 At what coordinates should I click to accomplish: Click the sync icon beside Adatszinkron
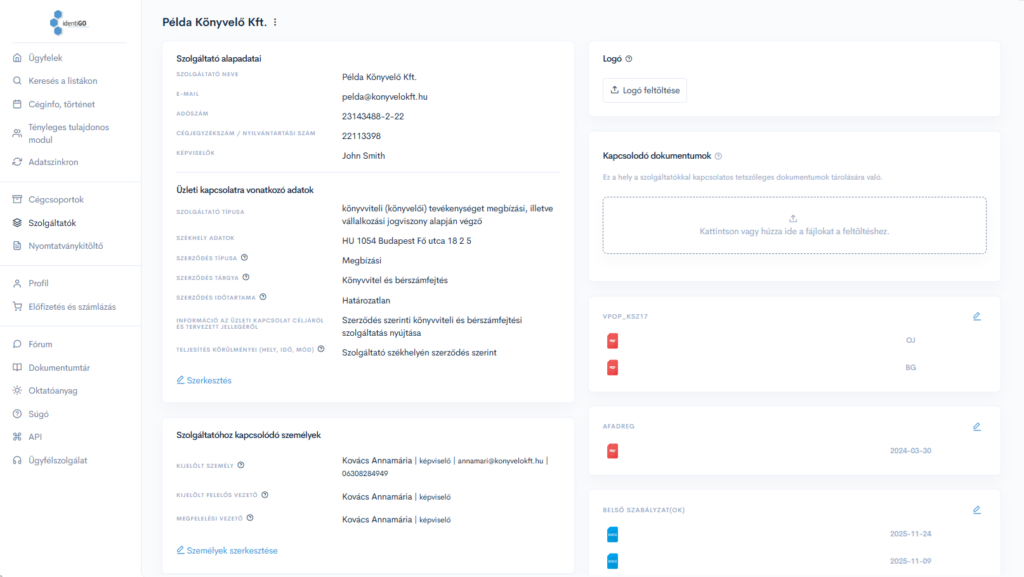coord(17,162)
